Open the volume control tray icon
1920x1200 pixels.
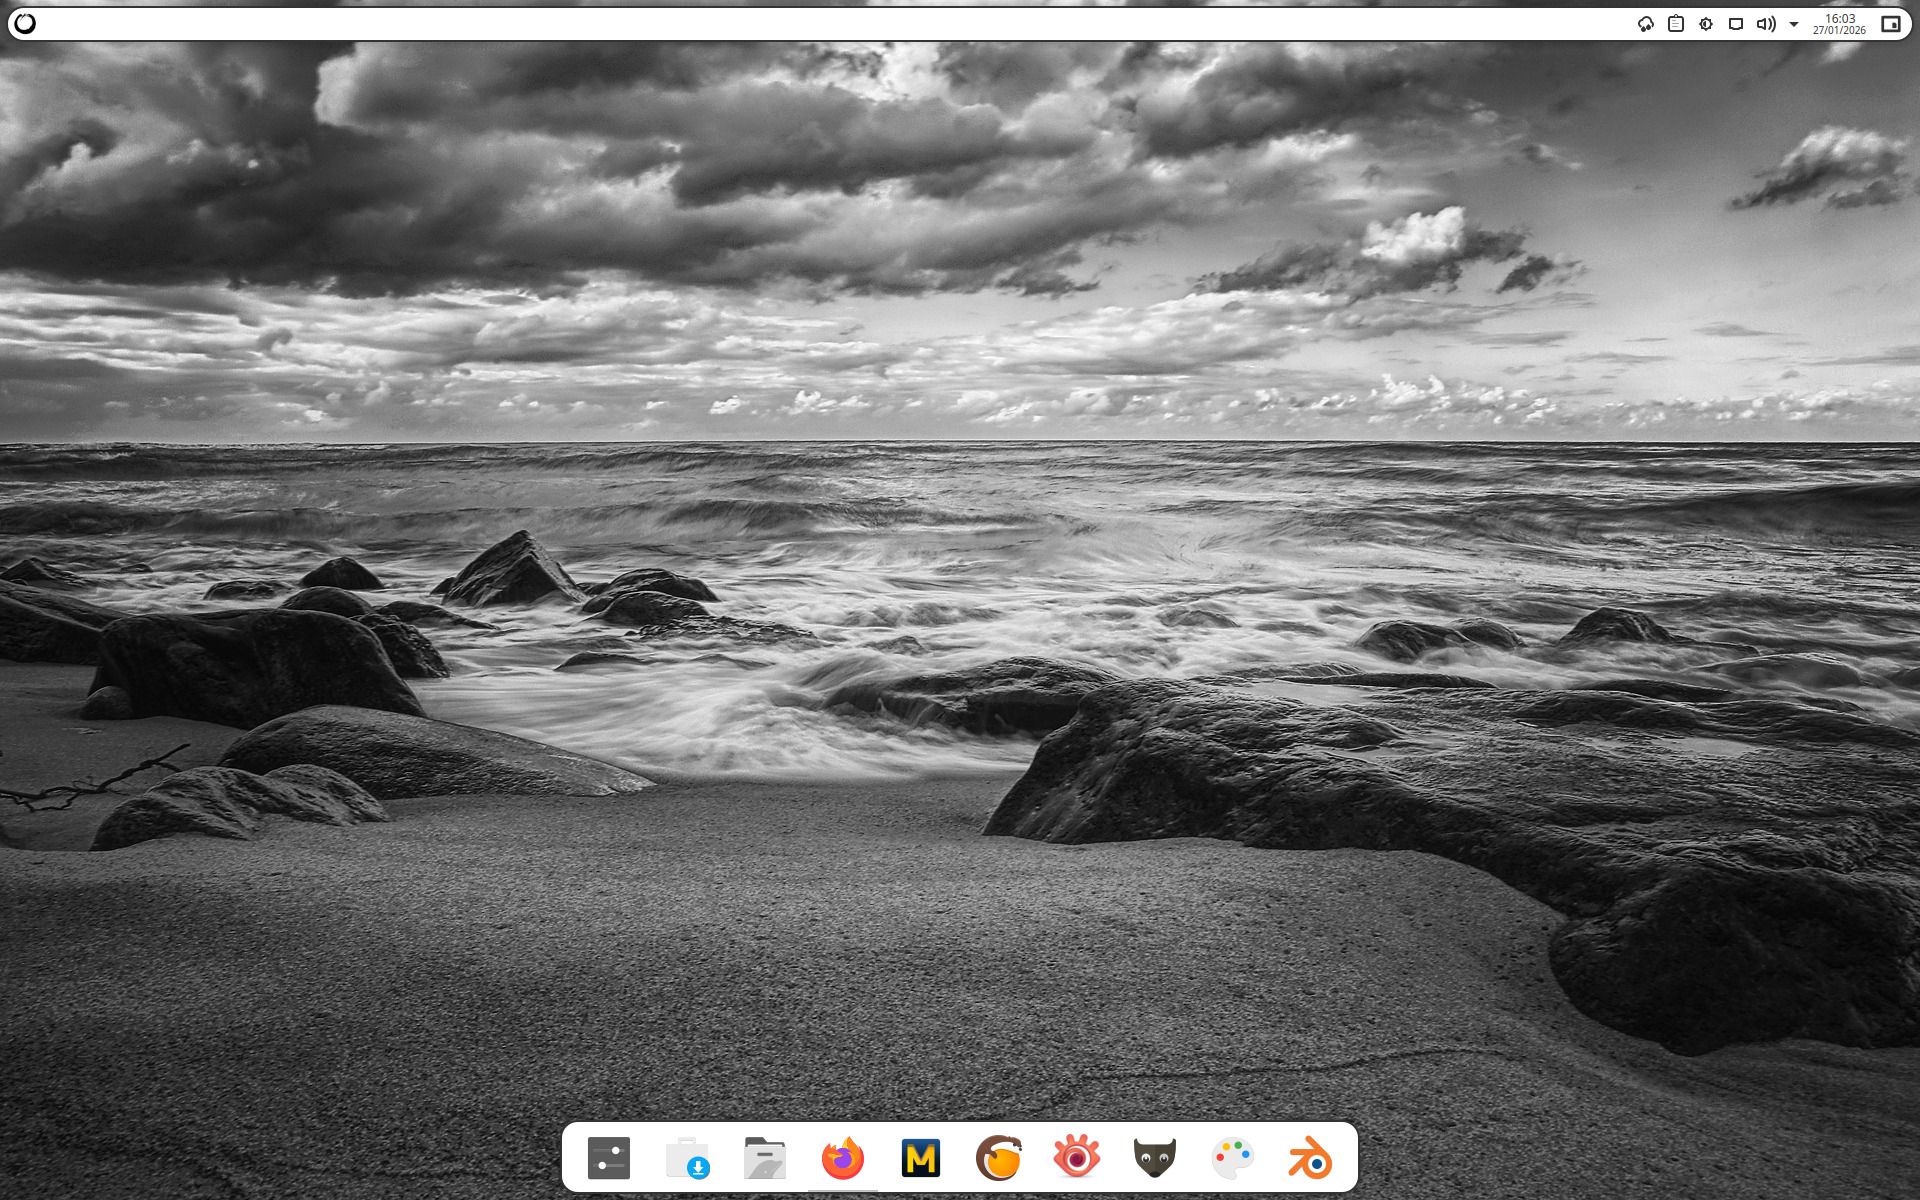[x=1766, y=24]
